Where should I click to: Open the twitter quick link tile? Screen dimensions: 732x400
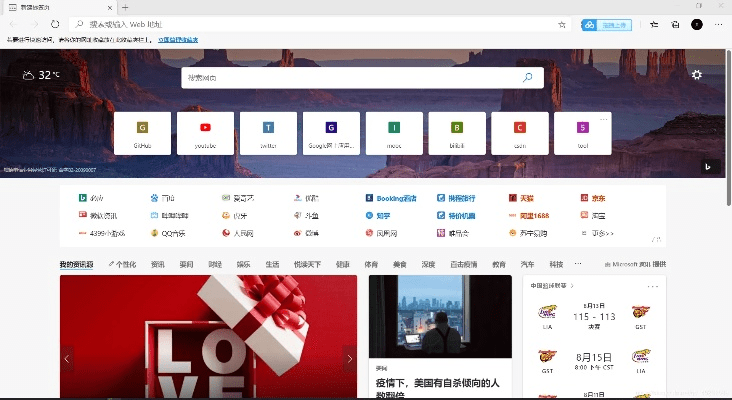click(268, 133)
